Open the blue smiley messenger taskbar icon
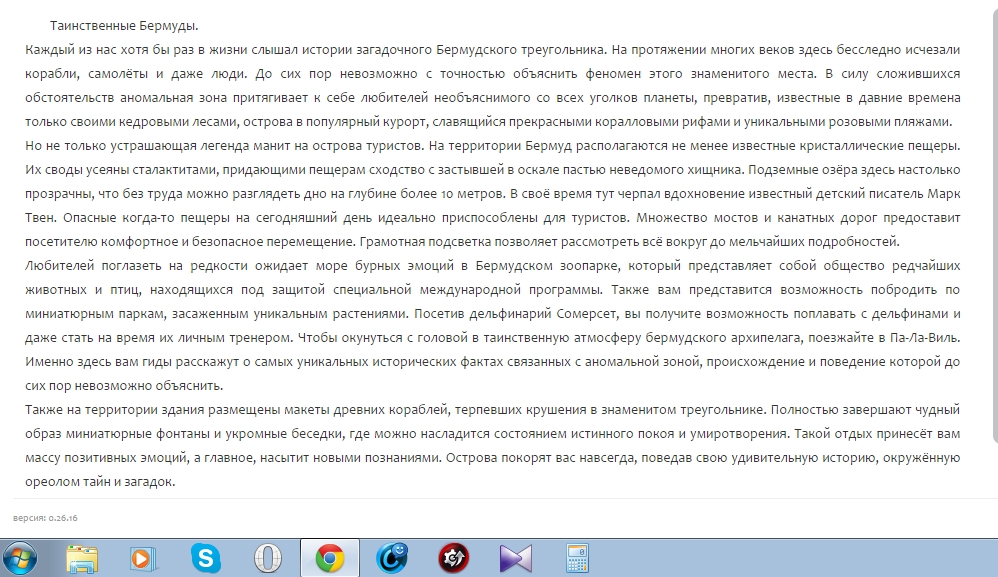The width and height of the screenshot is (998, 577). 391,559
